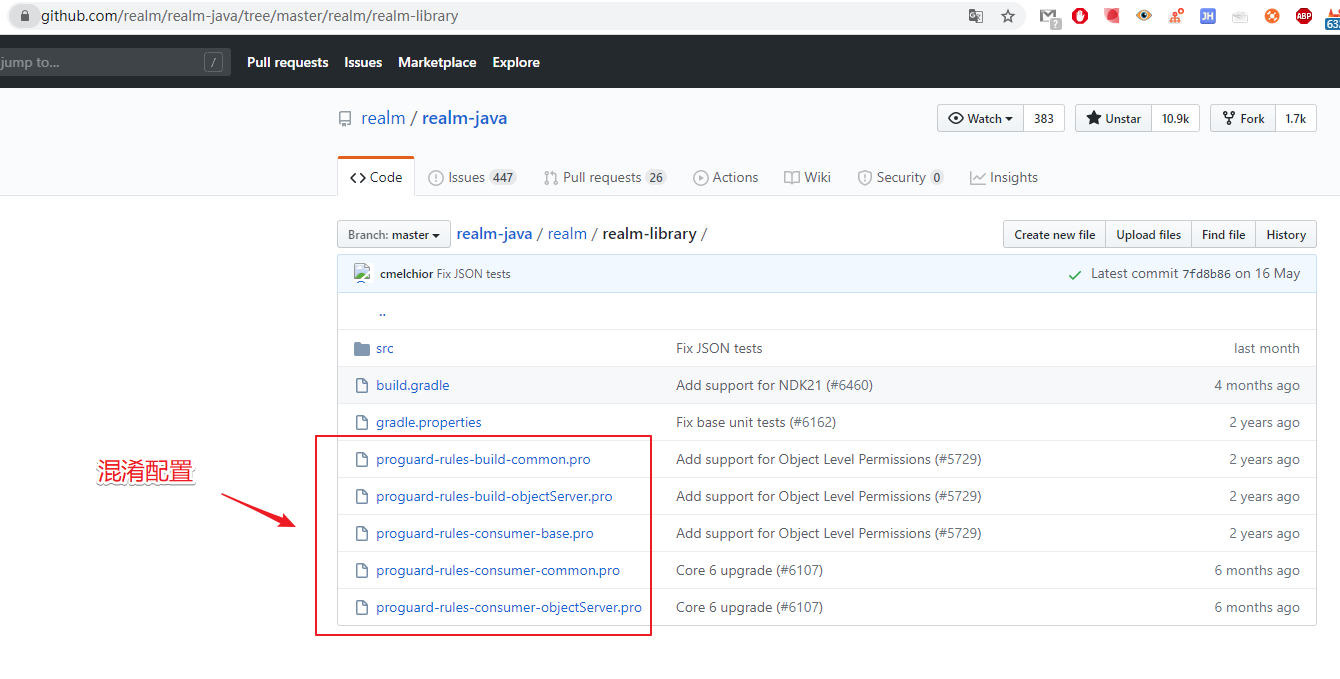Click cmelchior's avatar image
The height and width of the screenshot is (679, 1340).
[x=362, y=273]
